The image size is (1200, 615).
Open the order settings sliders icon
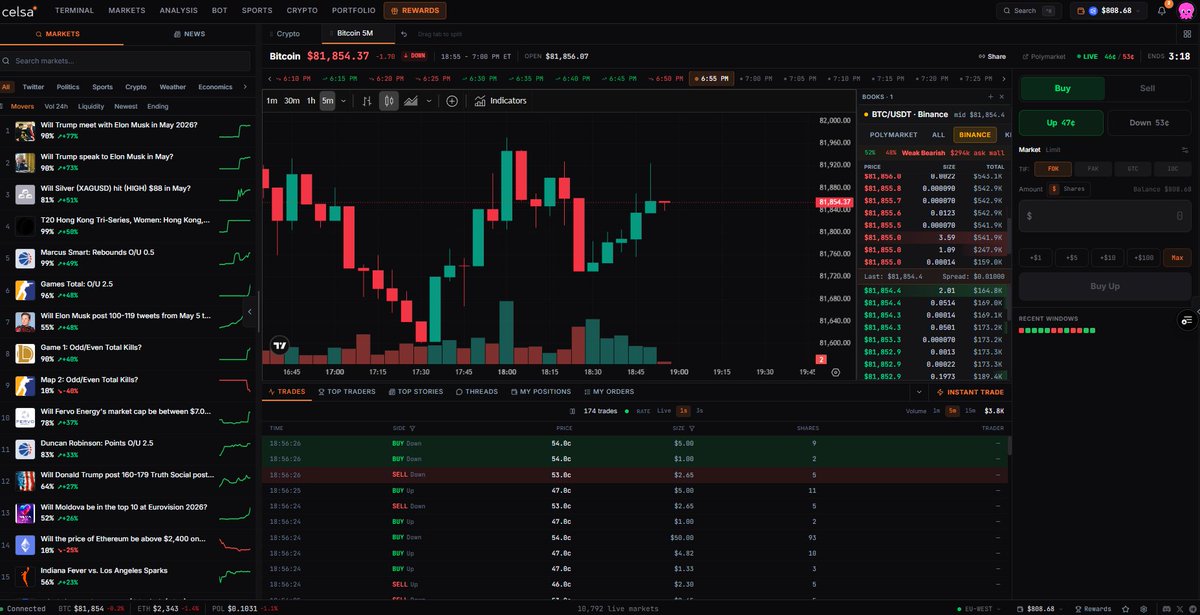[x=1186, y=149]
